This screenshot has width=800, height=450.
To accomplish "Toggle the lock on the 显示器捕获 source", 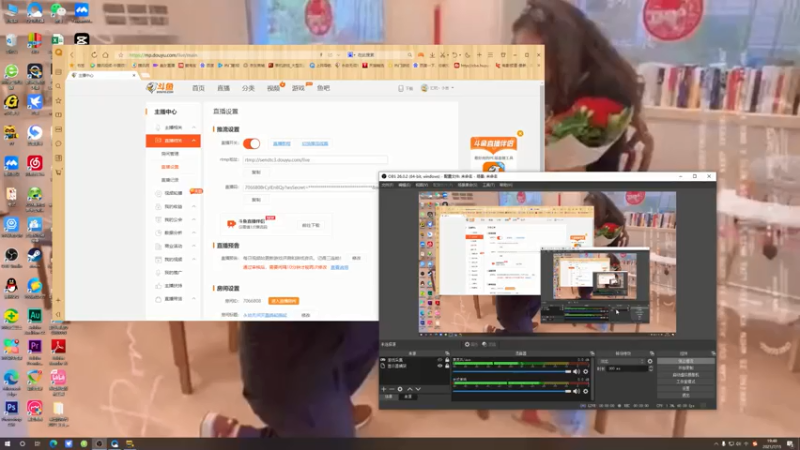I will pyautogui.click(x=447, y=366).
